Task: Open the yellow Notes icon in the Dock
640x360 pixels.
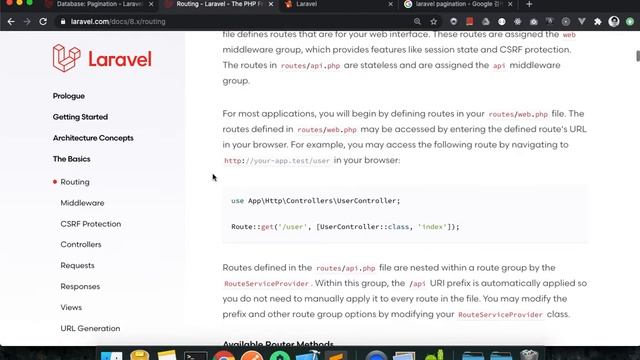Action: pyautogui.click(x=167, y=356)
